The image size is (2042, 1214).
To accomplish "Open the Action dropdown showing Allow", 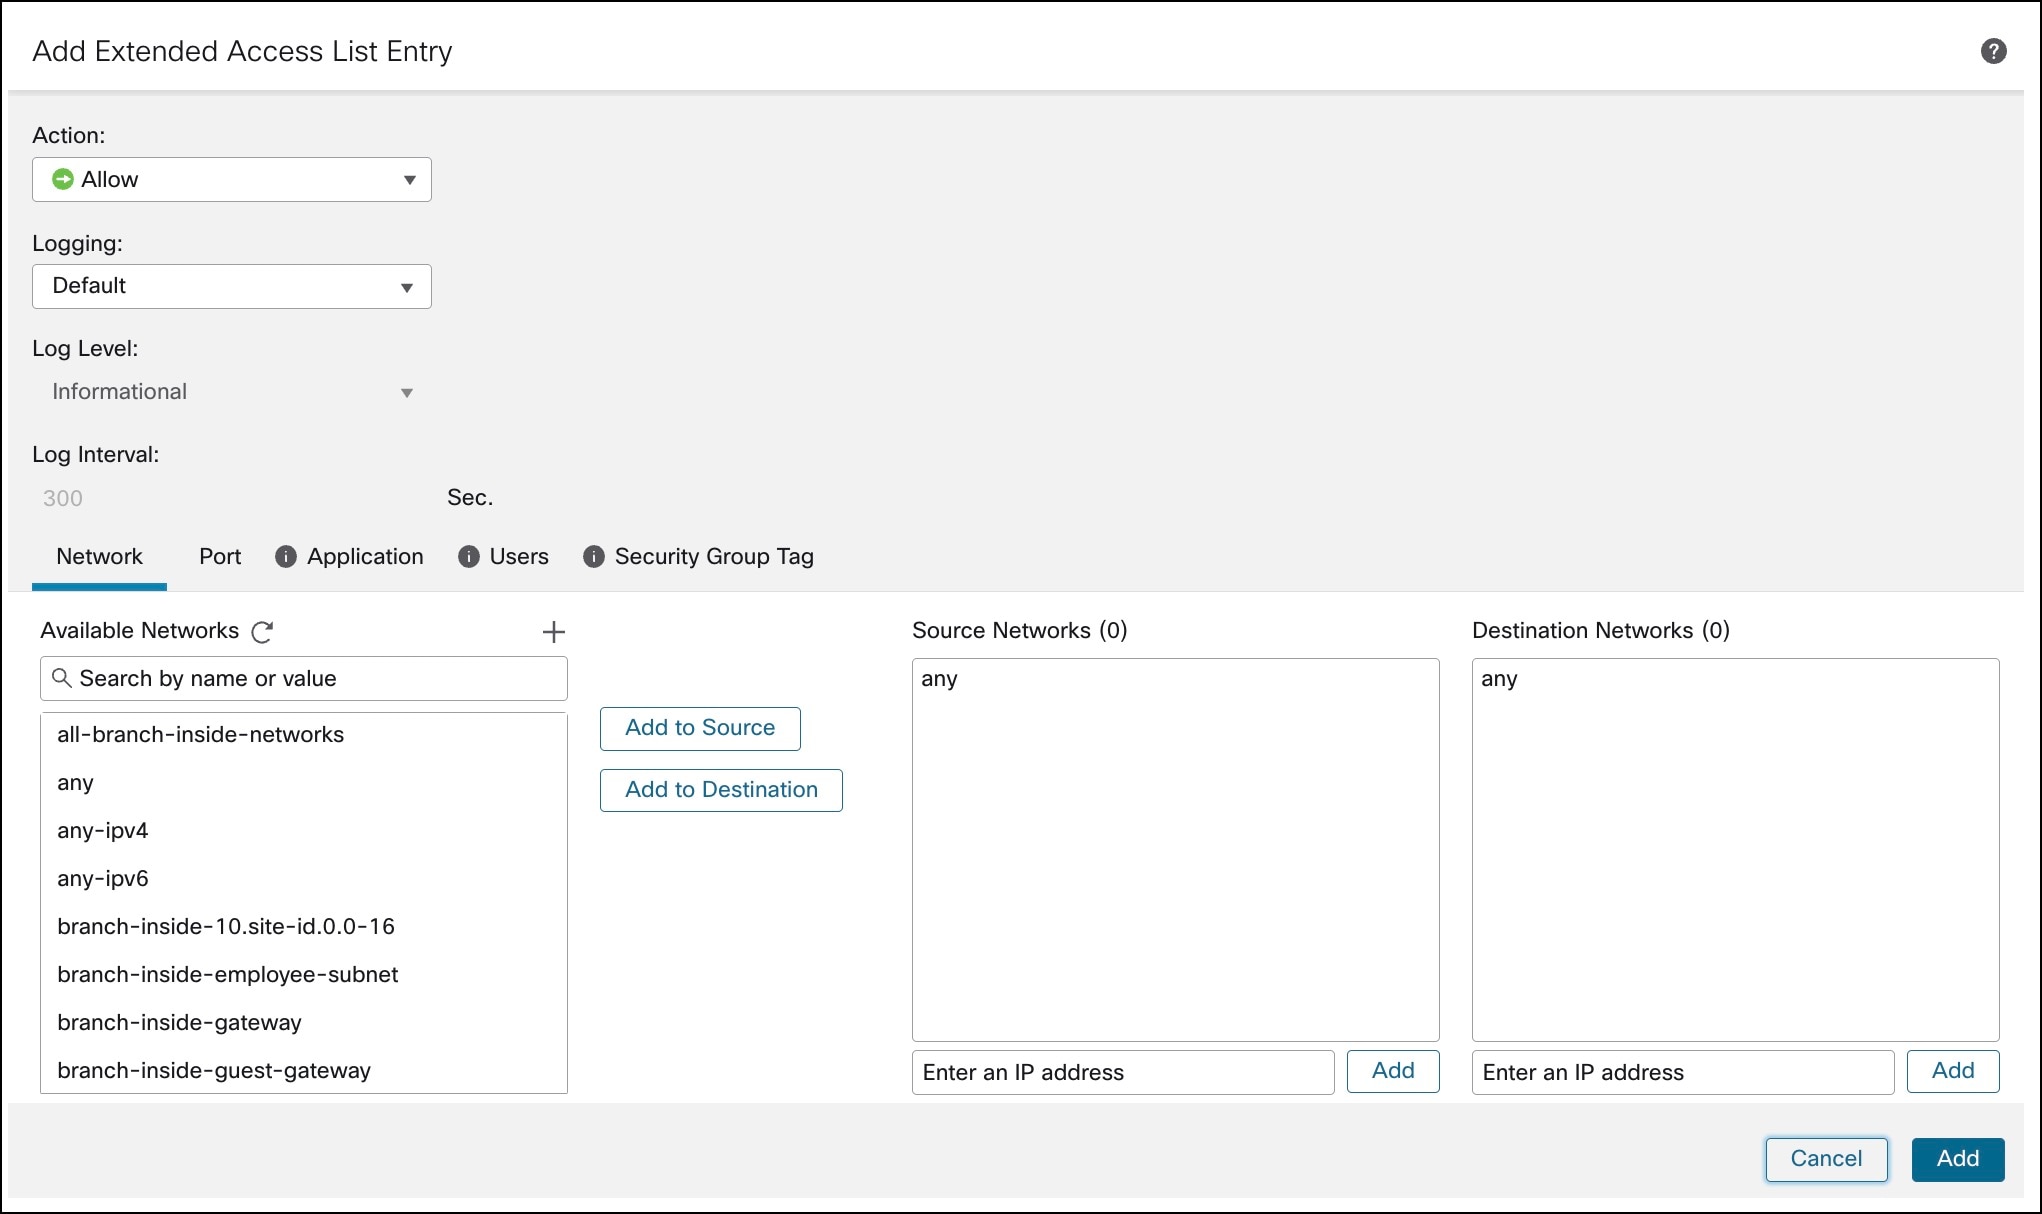I will pyautogui.click(x=232, y=180).
